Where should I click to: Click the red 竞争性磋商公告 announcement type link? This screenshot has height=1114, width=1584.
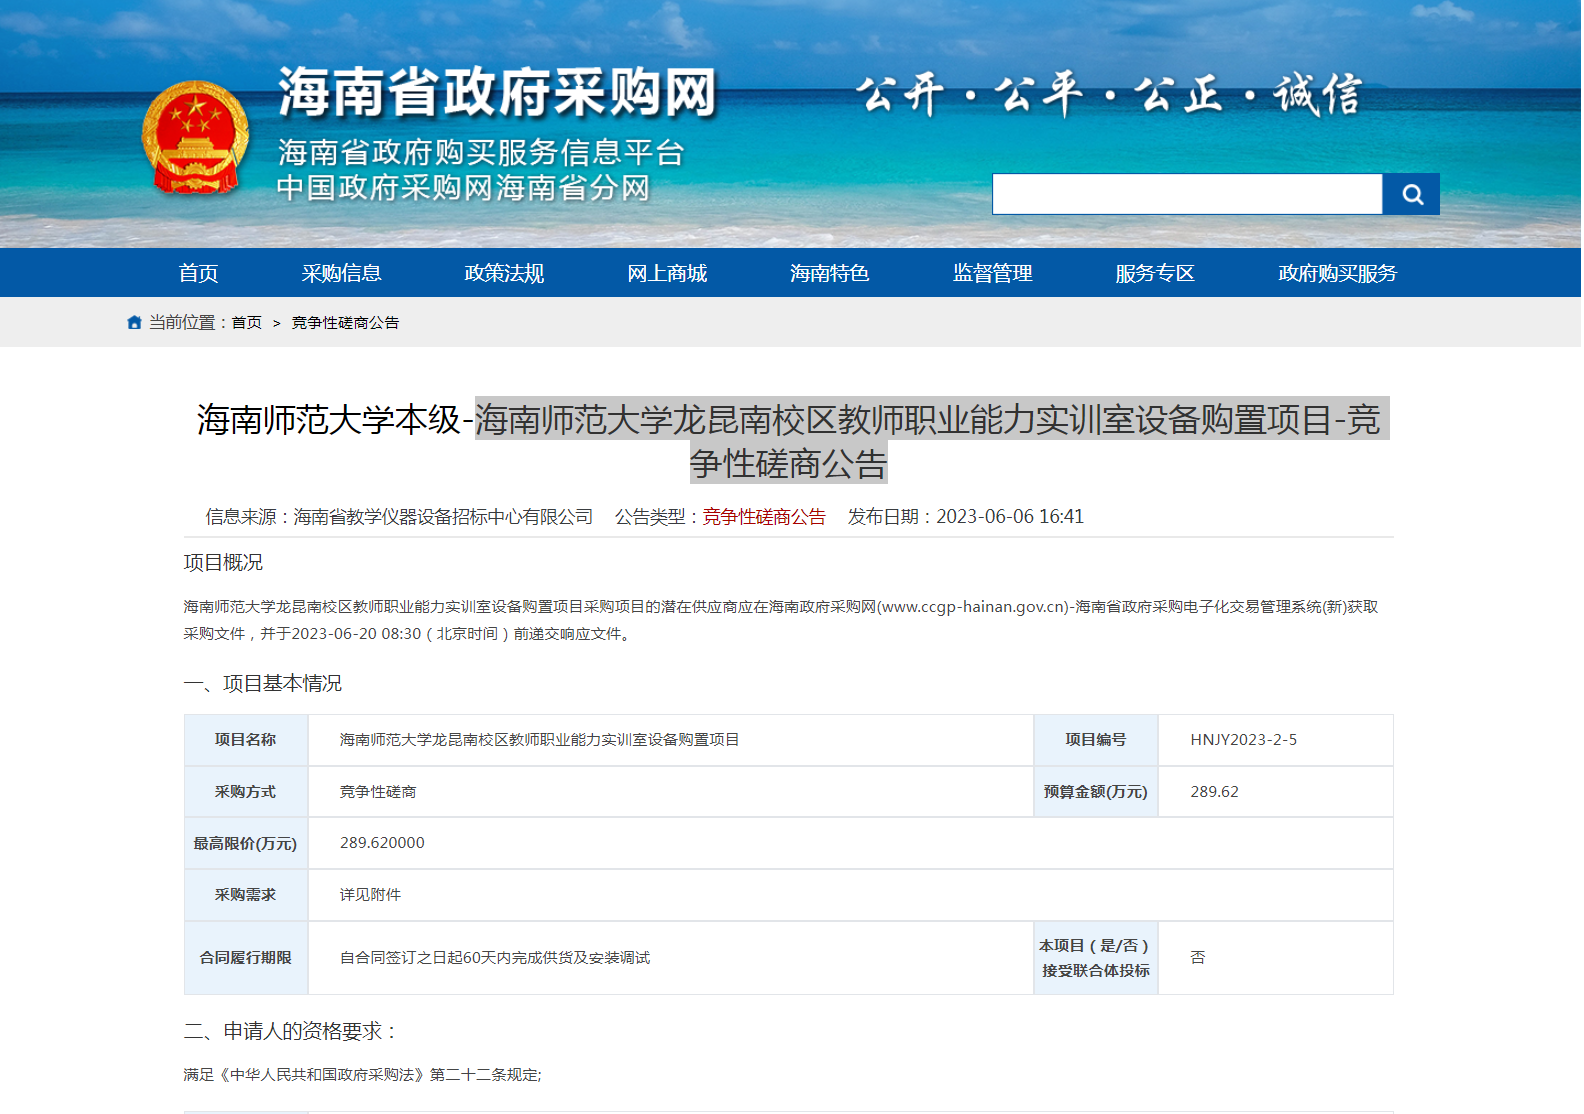coord(764,516)
